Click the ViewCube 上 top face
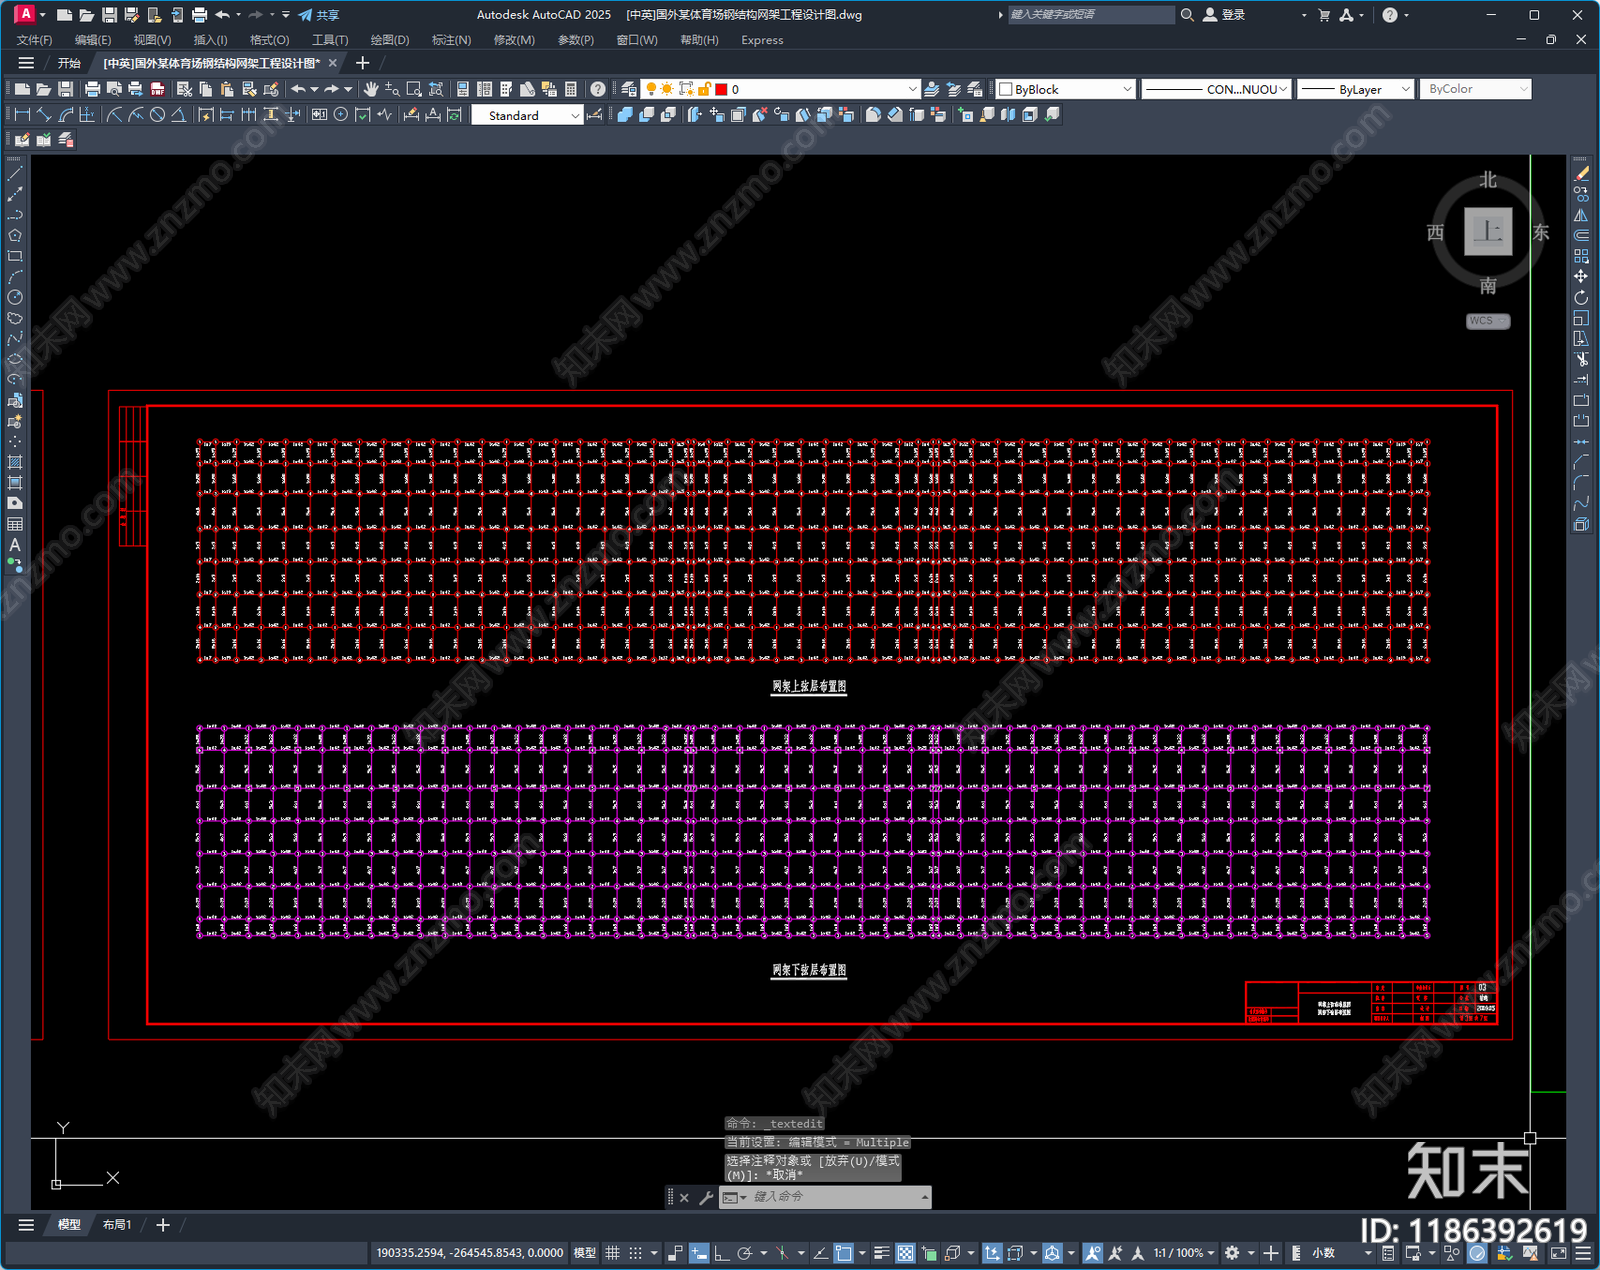 (1488, 231)
